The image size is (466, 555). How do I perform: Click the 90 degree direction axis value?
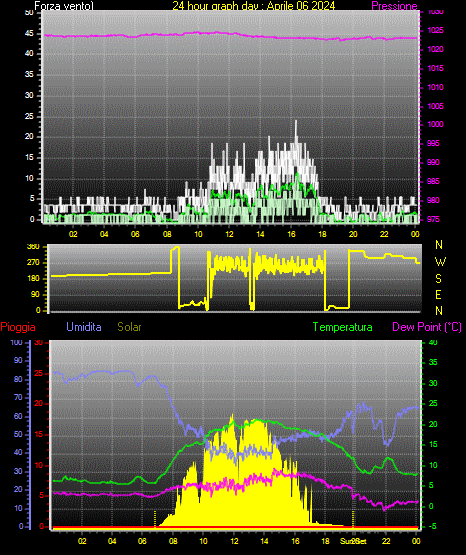(x=35, y=294)
